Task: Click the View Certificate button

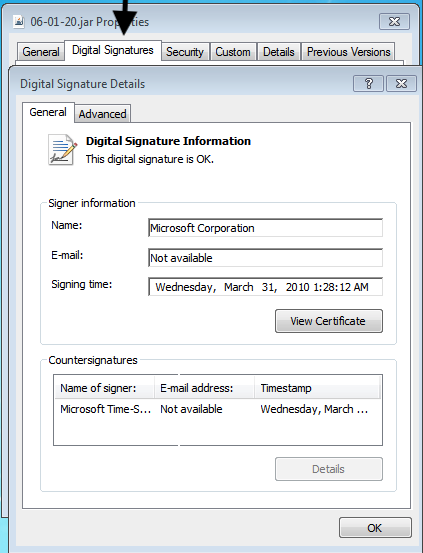Action: (329, 321)
